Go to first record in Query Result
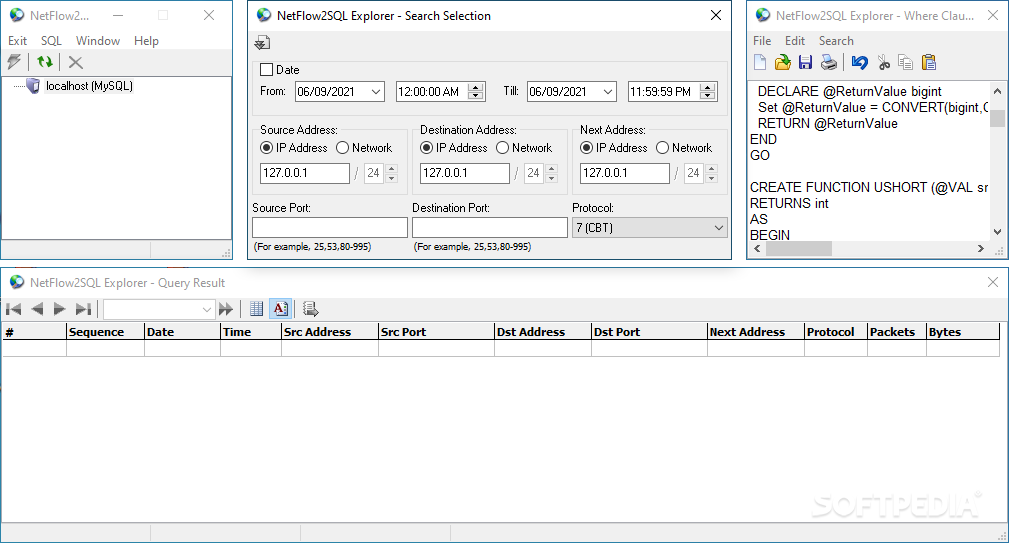This screenshot has height=543, width=1009. tap(14, 309)
